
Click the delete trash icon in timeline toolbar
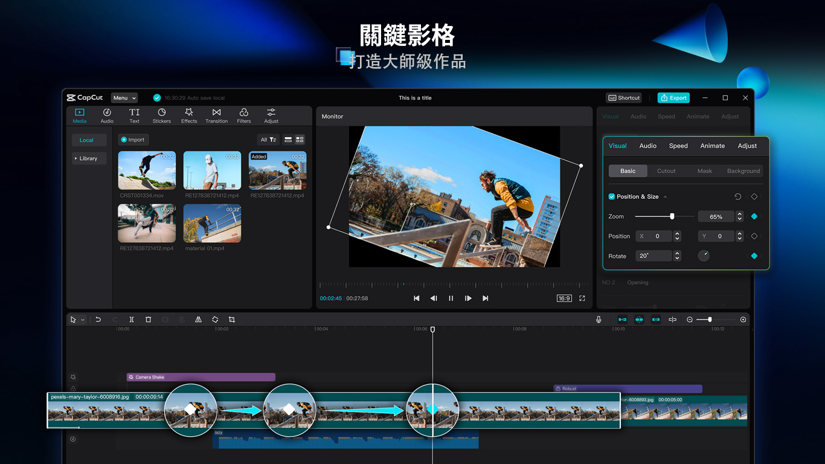(148, 320)
